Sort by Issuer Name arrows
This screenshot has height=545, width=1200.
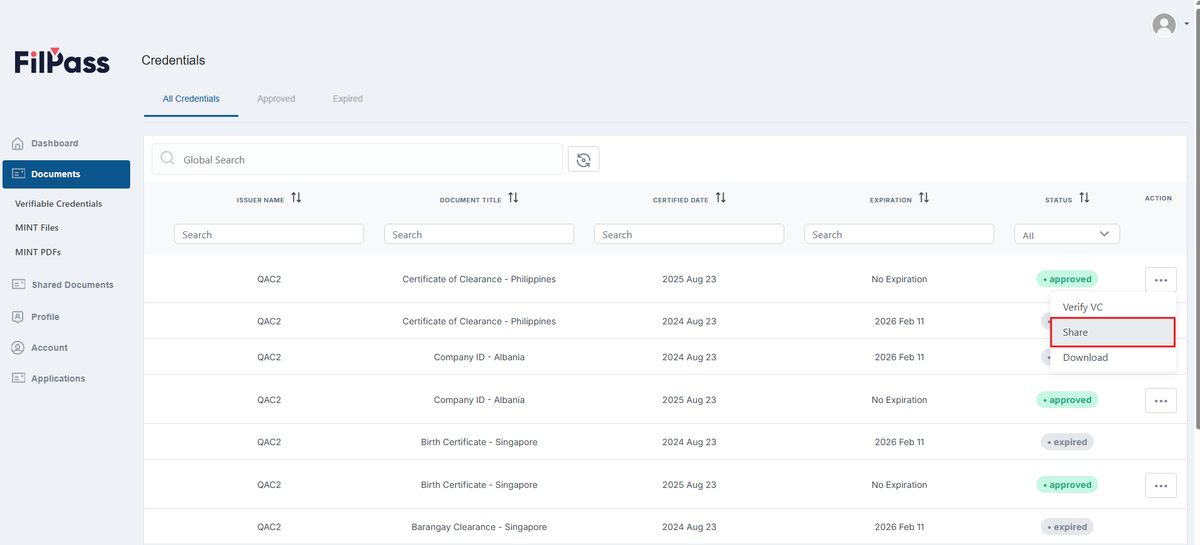click(x=296, y=198)
